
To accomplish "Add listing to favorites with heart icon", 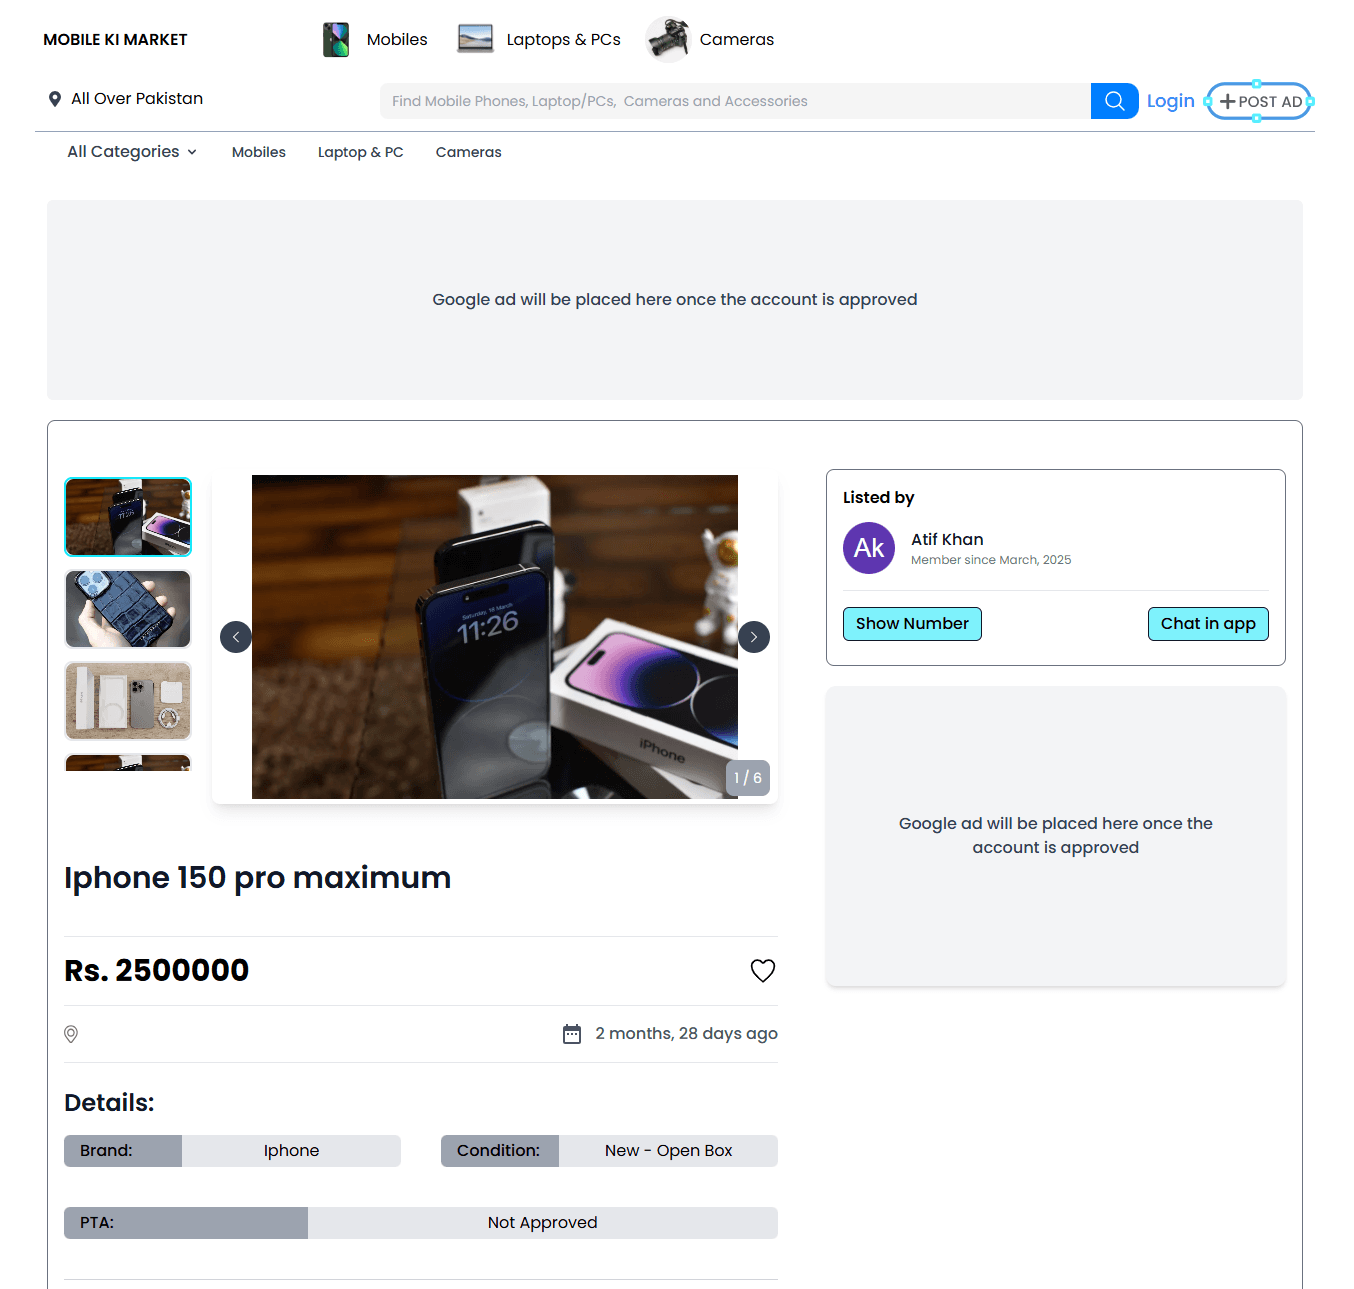I will point(763,971).
